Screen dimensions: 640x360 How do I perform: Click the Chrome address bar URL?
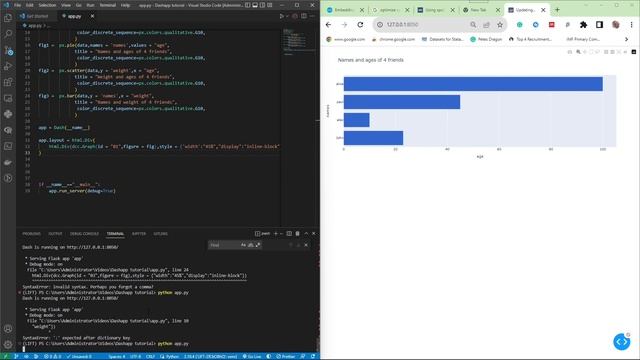[x=402, y=25]
